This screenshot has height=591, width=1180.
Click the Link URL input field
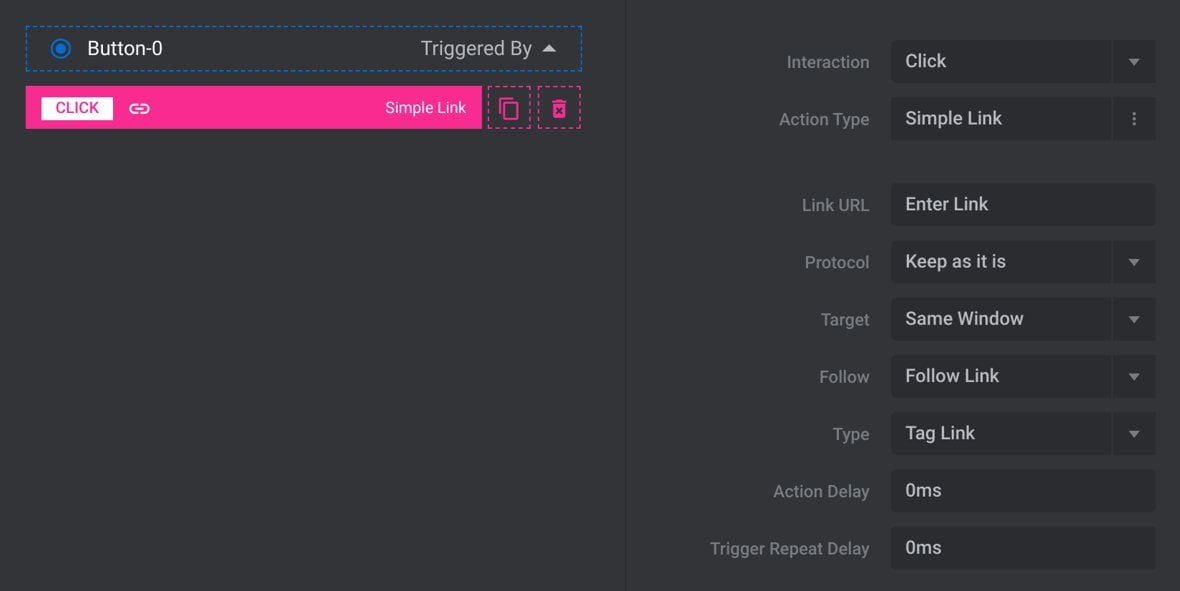(x=1023, y=204)
